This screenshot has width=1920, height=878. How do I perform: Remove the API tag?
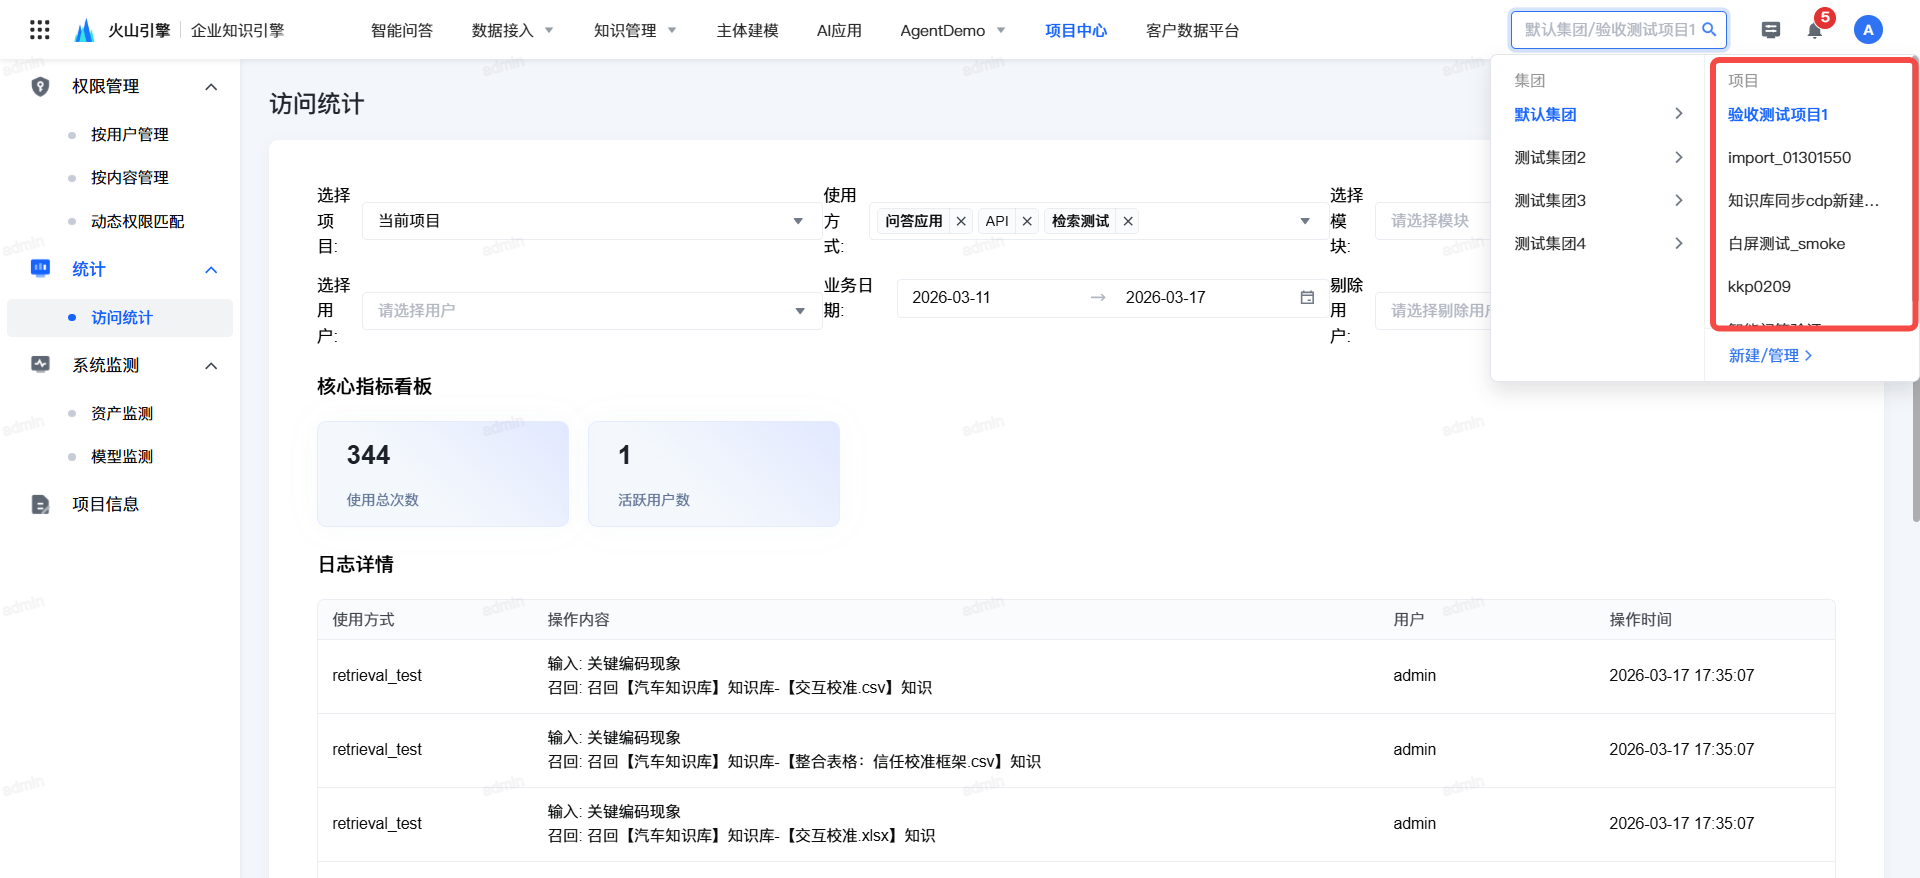(1027, 221)
